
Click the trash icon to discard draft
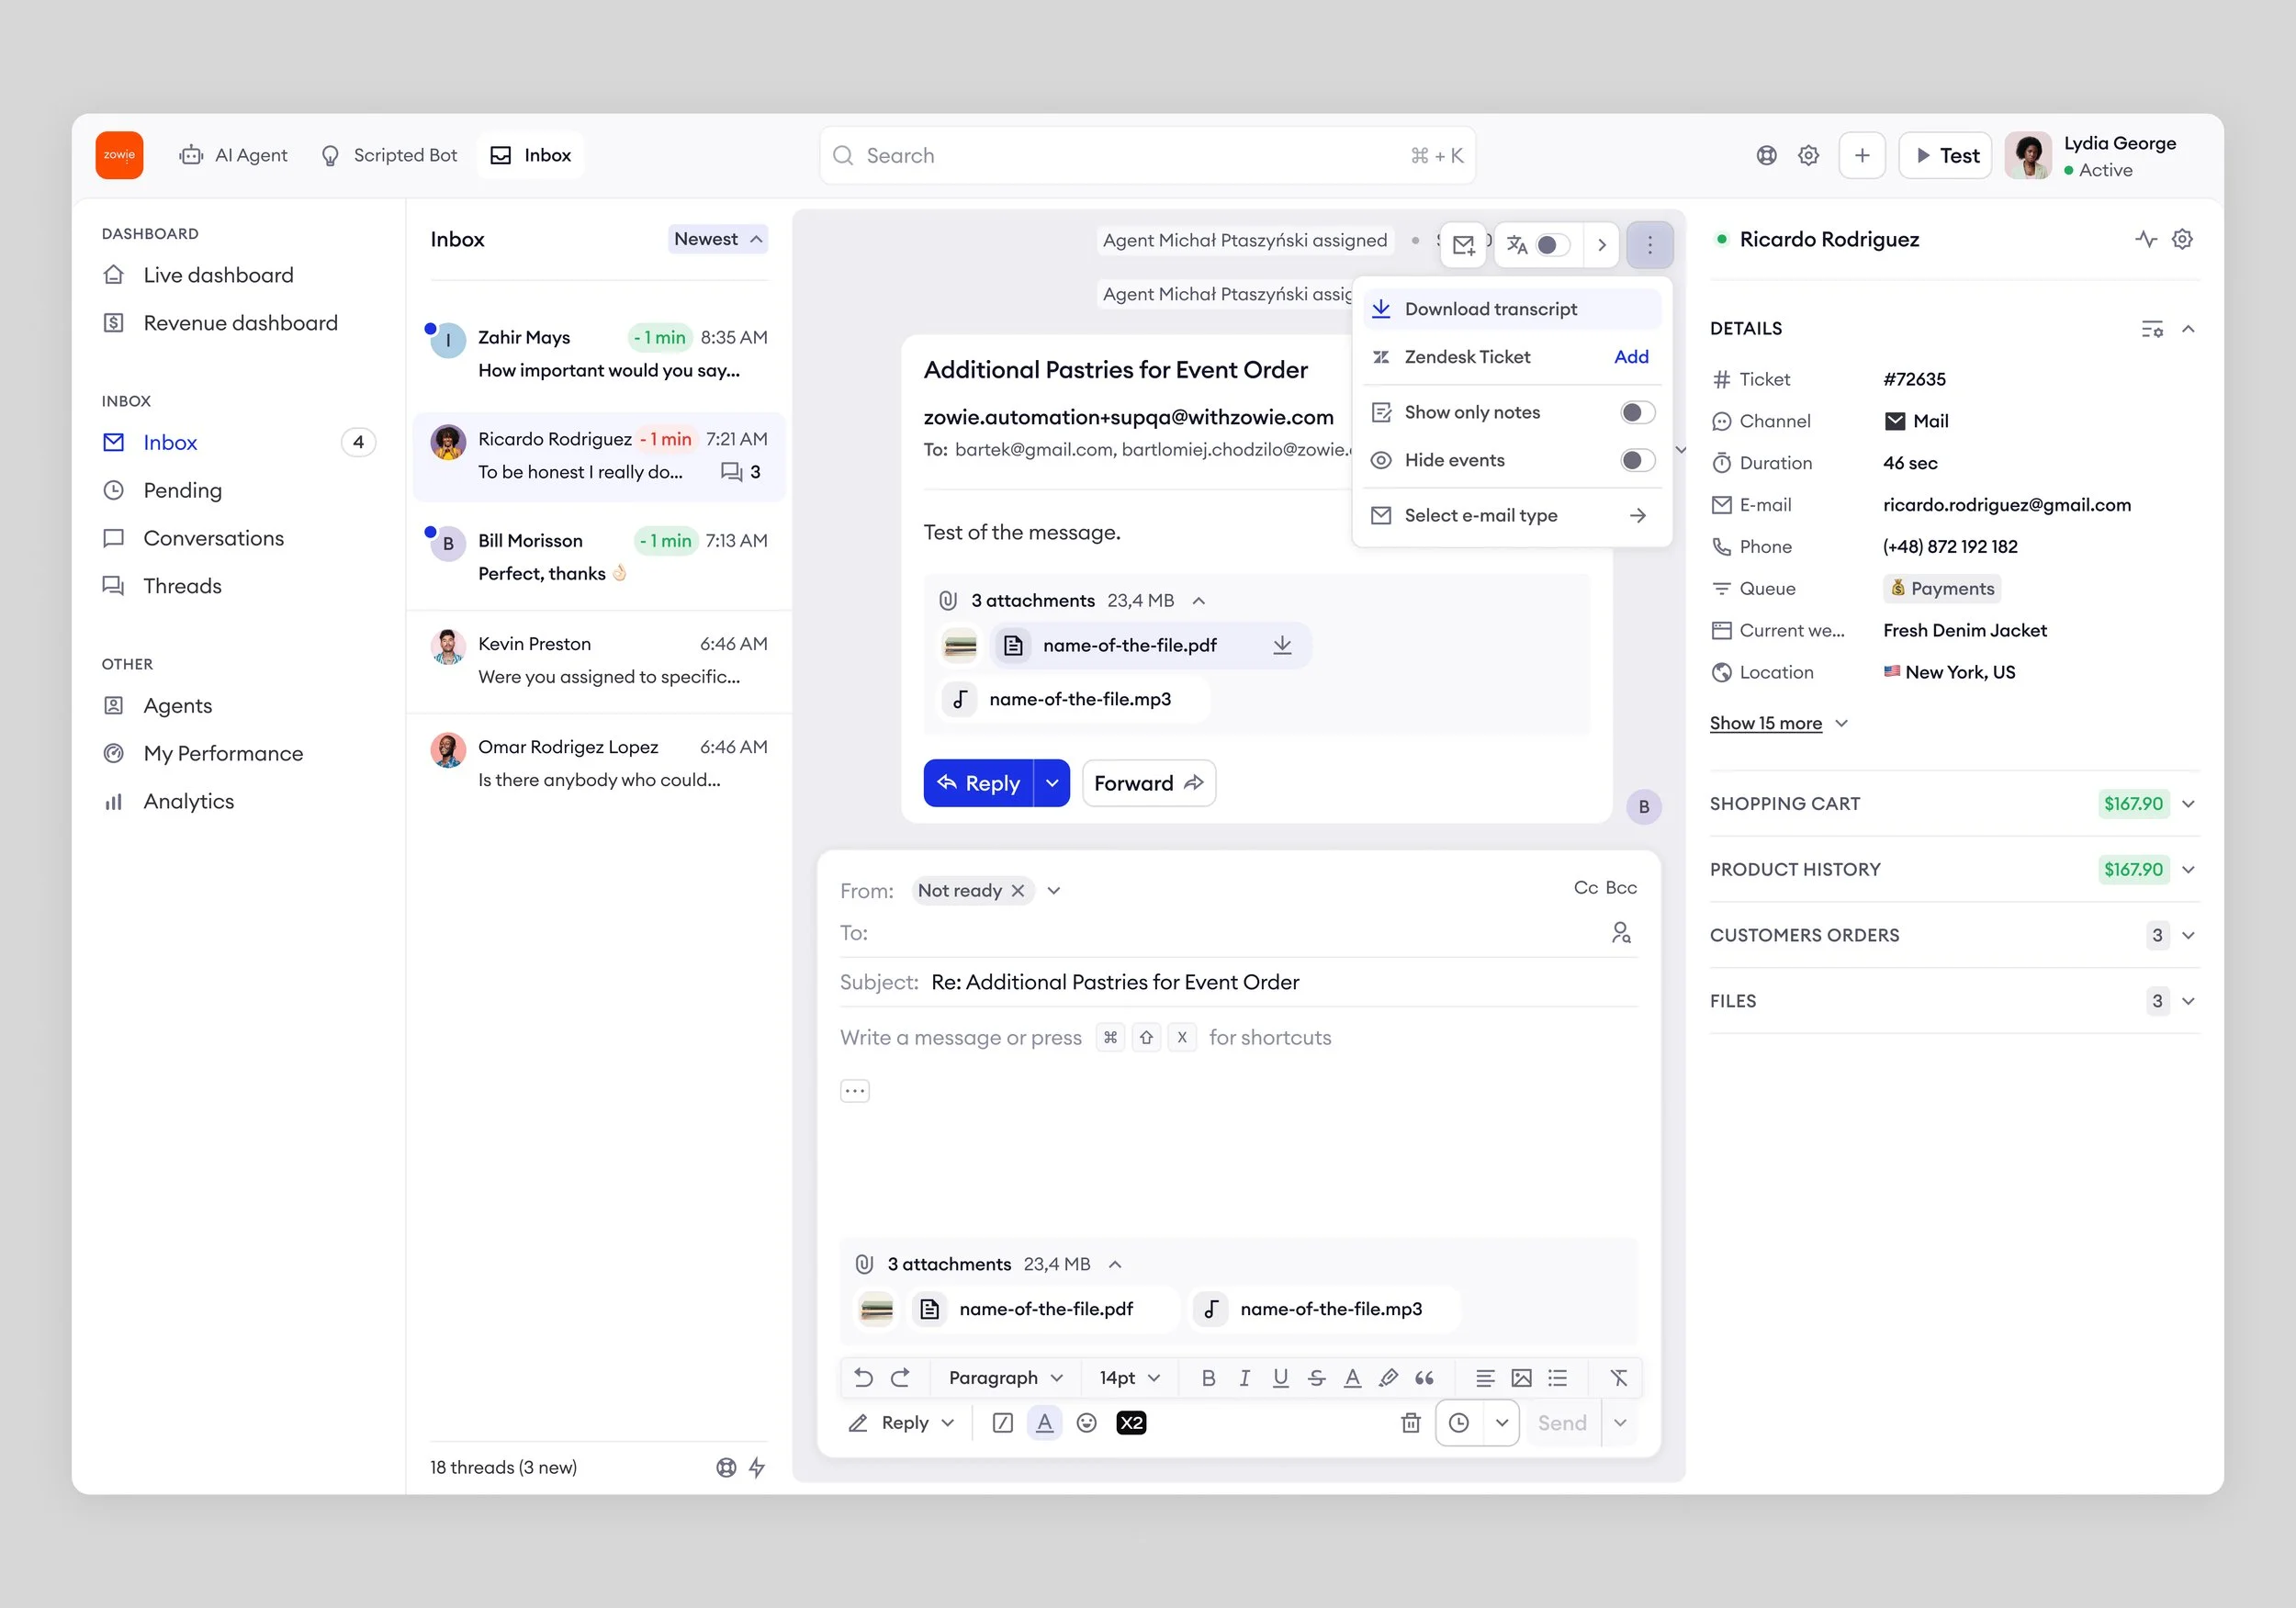(1410, 1423)
